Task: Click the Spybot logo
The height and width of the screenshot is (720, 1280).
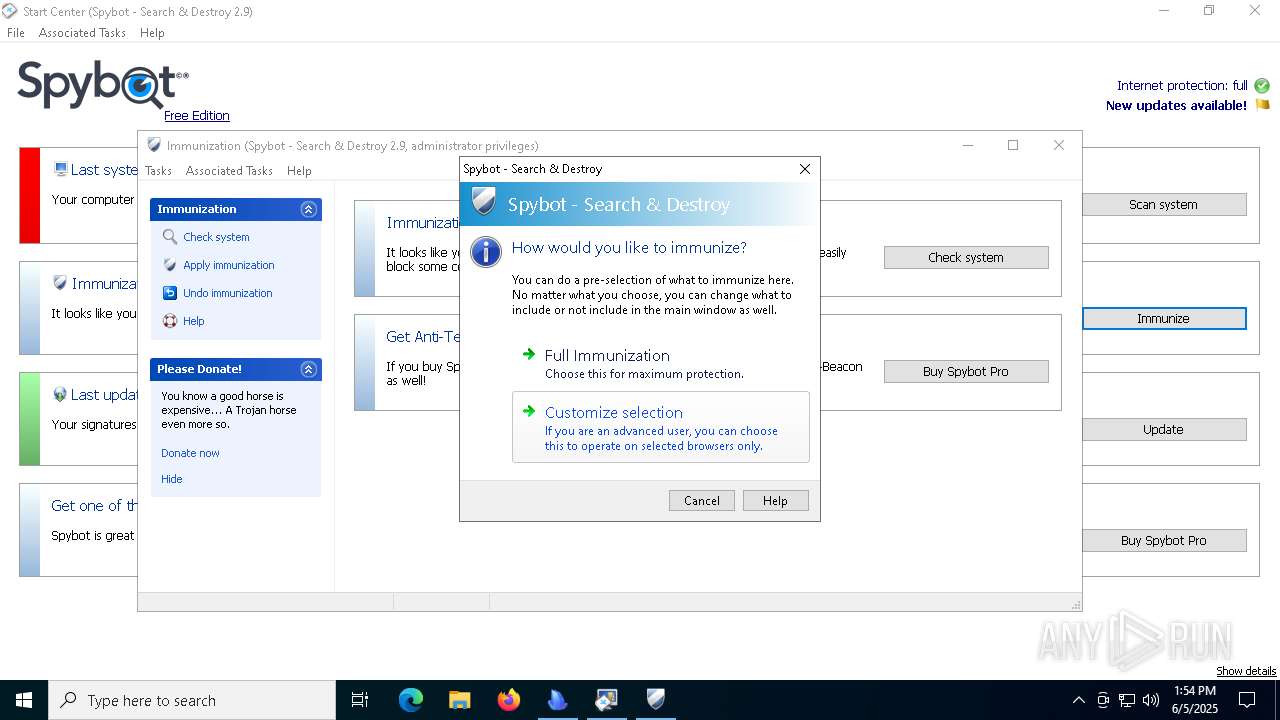Action: pos(102,84)
